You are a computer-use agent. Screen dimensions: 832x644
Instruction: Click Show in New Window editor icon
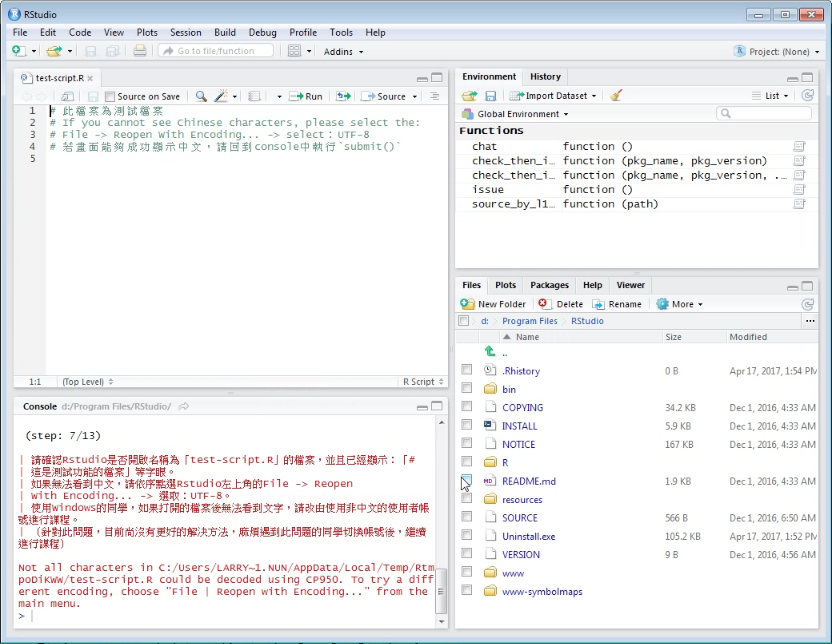(67, 96)
